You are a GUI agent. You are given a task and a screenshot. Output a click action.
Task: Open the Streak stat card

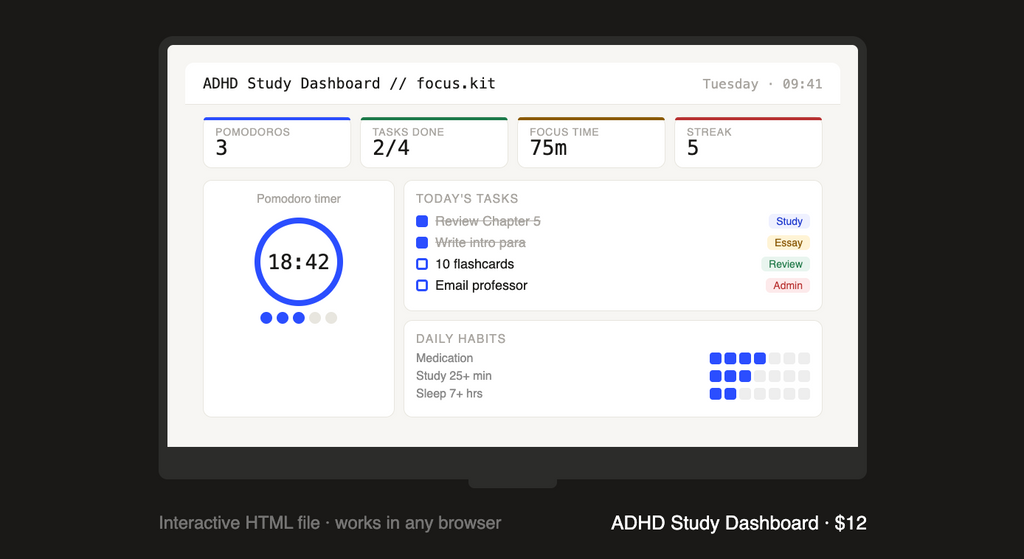(748, 142)
